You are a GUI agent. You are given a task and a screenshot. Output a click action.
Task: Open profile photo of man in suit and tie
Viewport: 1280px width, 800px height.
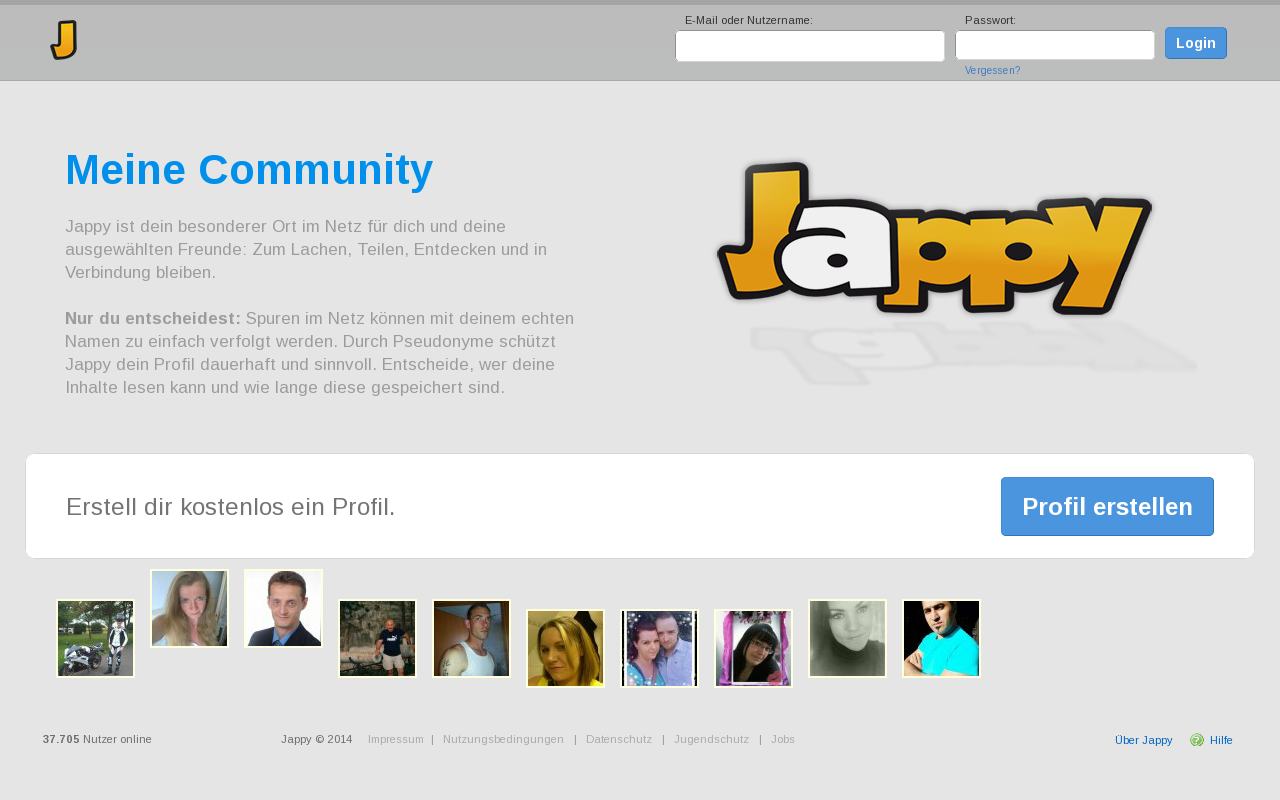[283, 609]
